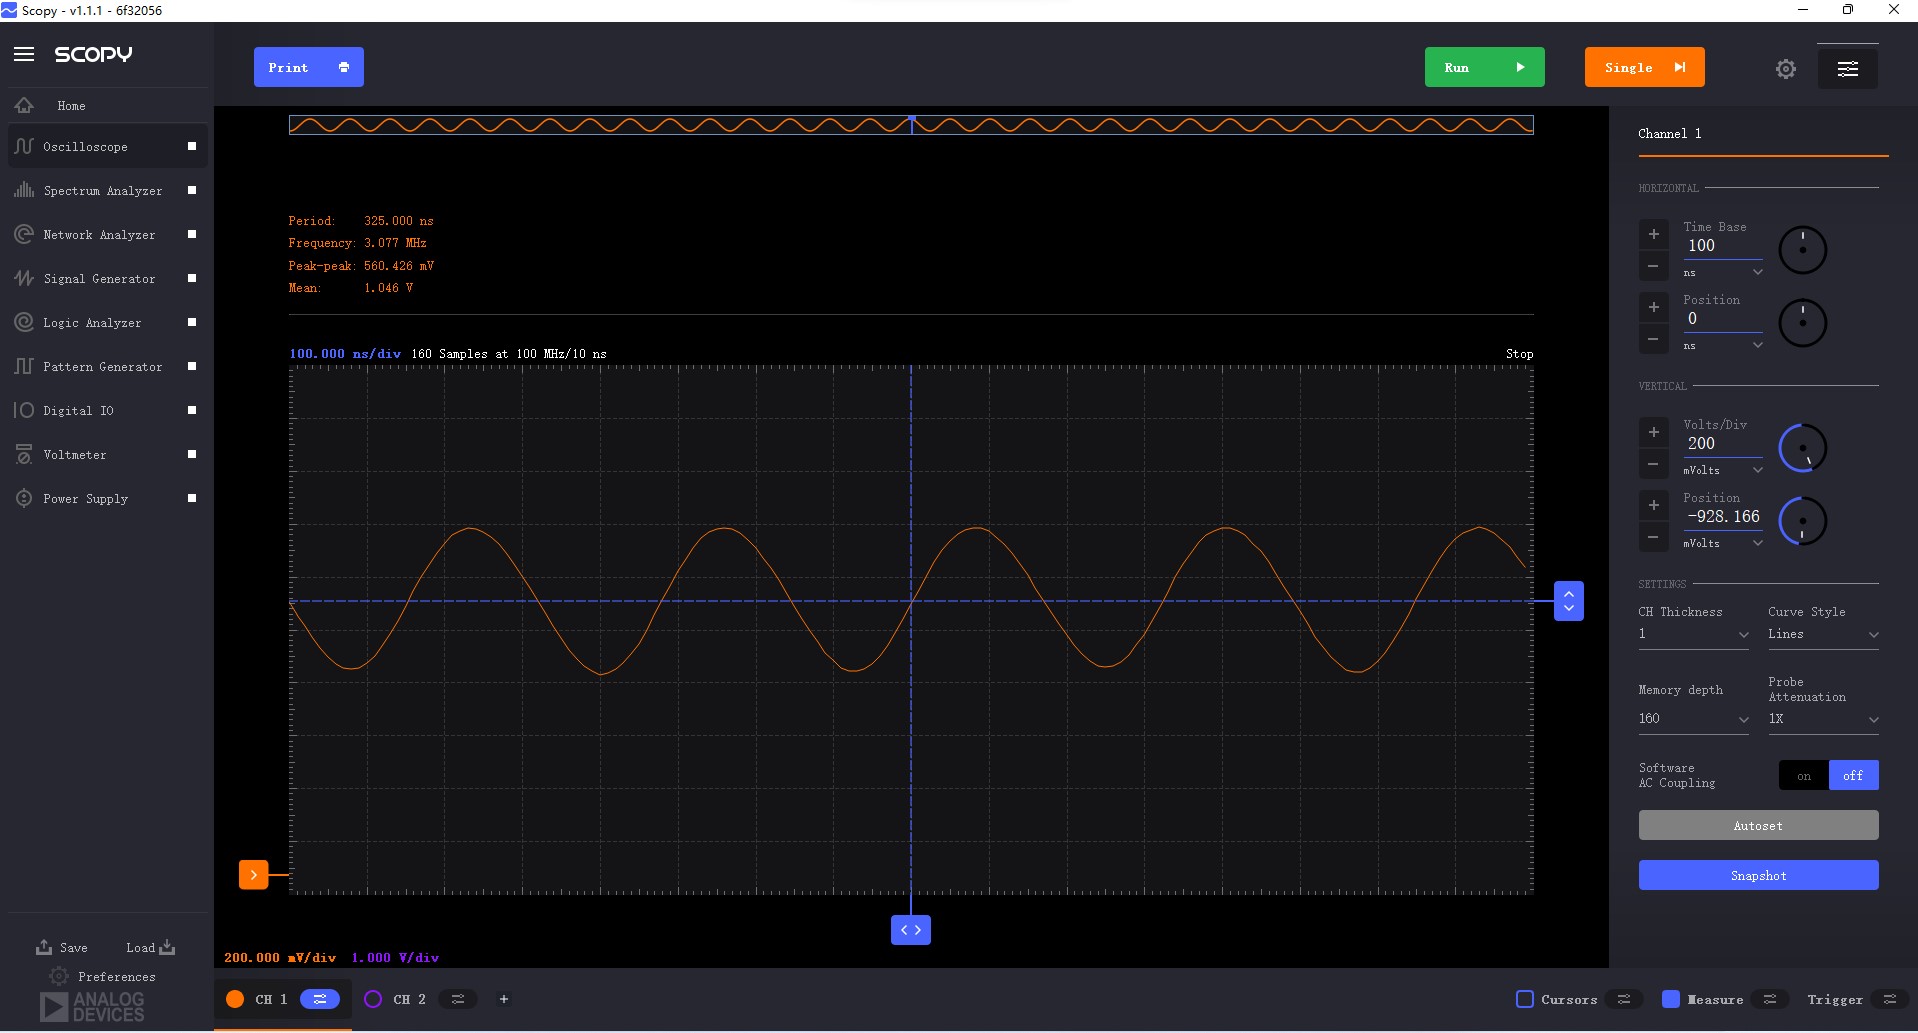The image size is (1918, 1033).
Task: Click the Voltmeter icon
Action: (x=24, y=454)
